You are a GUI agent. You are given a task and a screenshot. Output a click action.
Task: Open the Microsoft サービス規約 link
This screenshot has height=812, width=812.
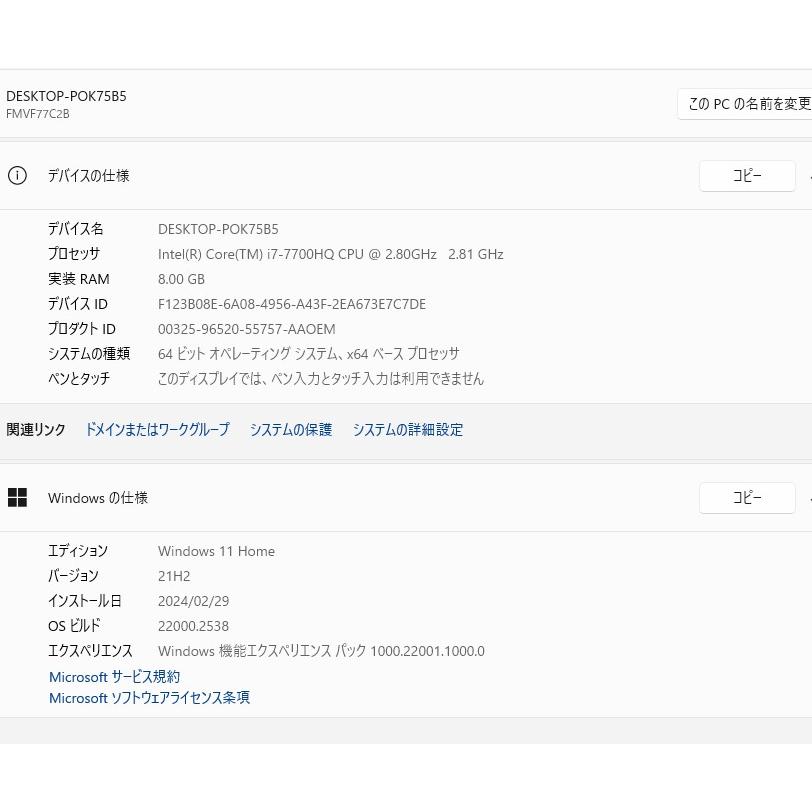(x=114, y=677)
